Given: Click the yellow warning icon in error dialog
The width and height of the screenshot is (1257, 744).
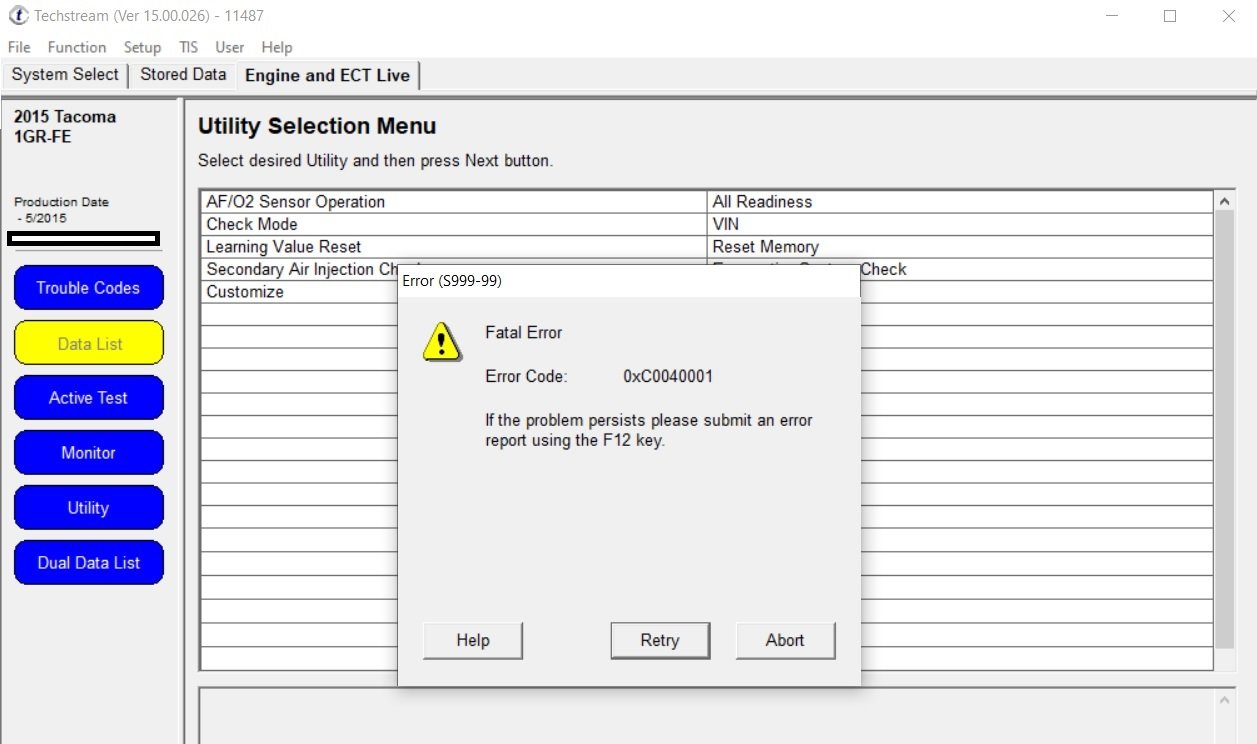Looking at the screenshot, I should click(440, 342).
